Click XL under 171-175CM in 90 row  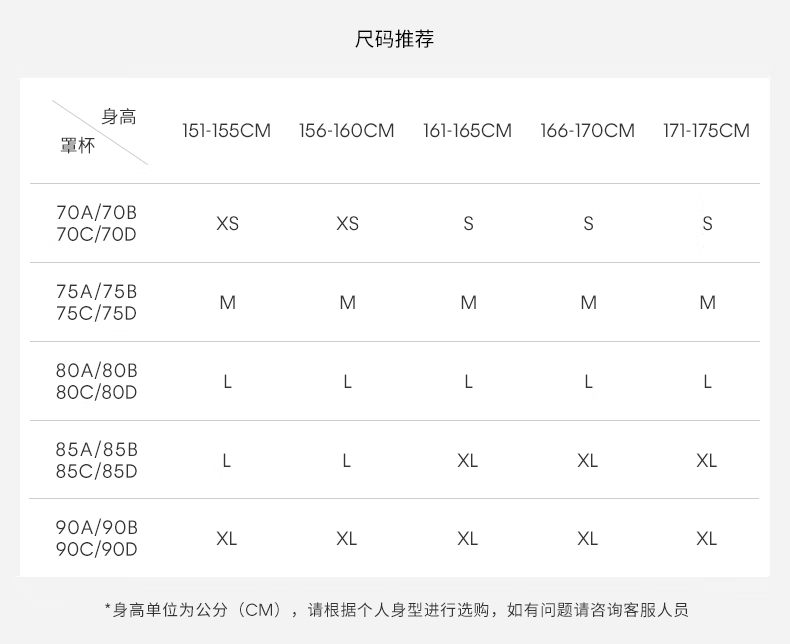pyautogui.click(x=707, y=539)
